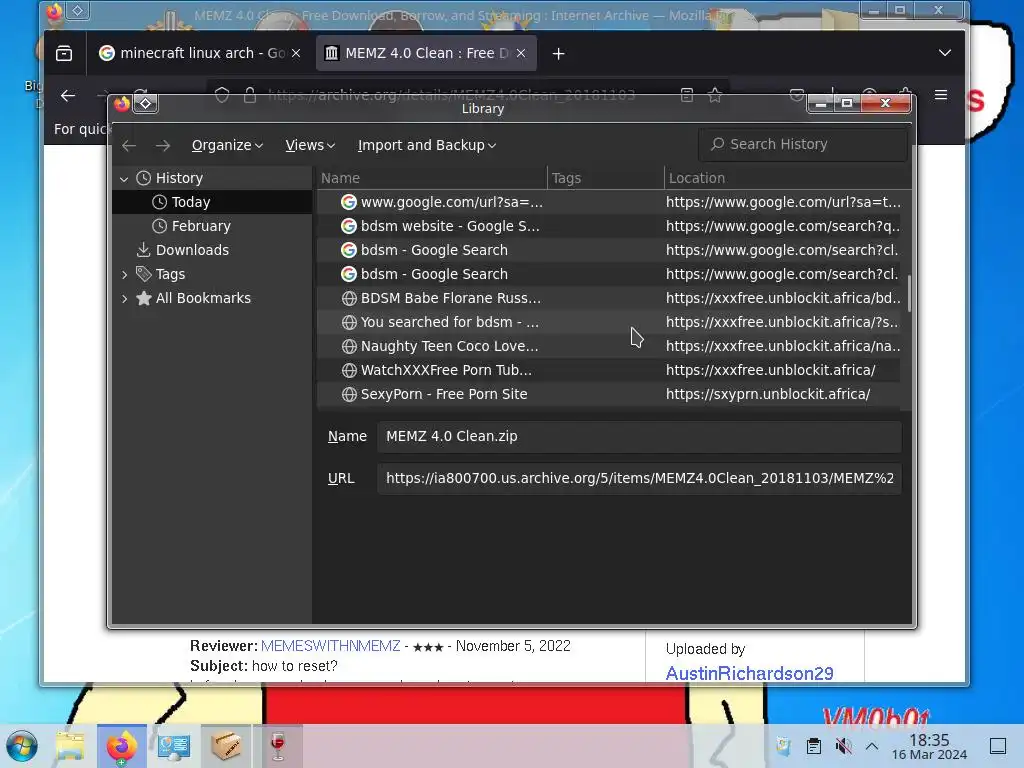Select www.google.com/url?sa= history row

click(609, 202)
